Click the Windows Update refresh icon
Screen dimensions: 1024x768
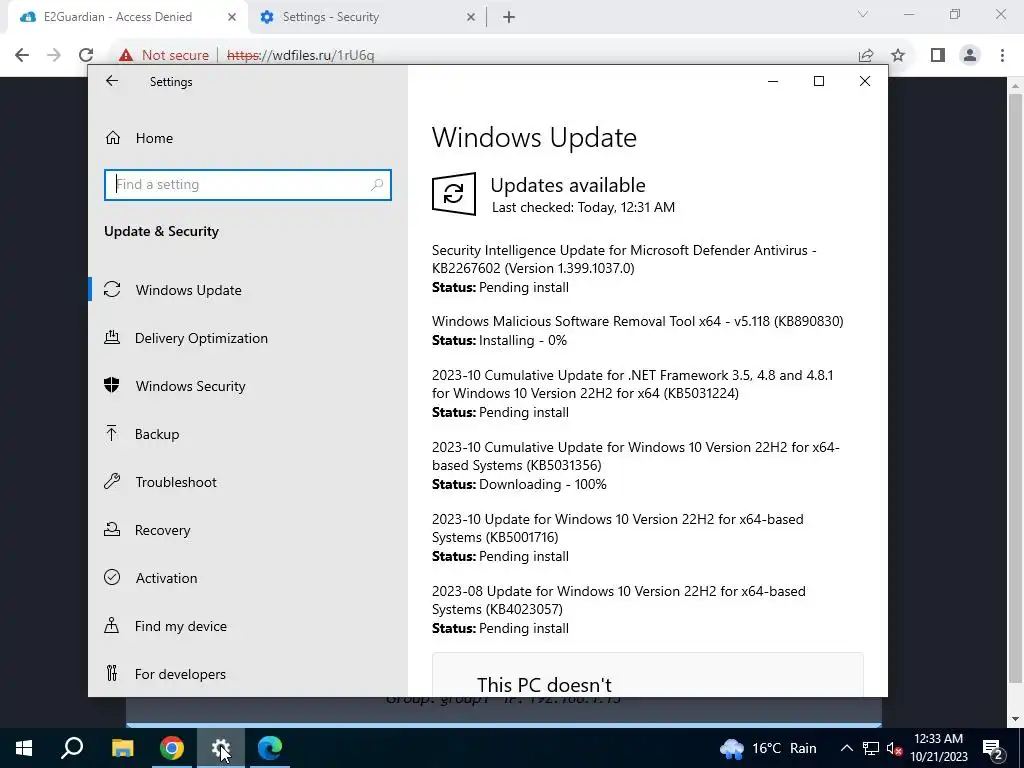[454, 194]
